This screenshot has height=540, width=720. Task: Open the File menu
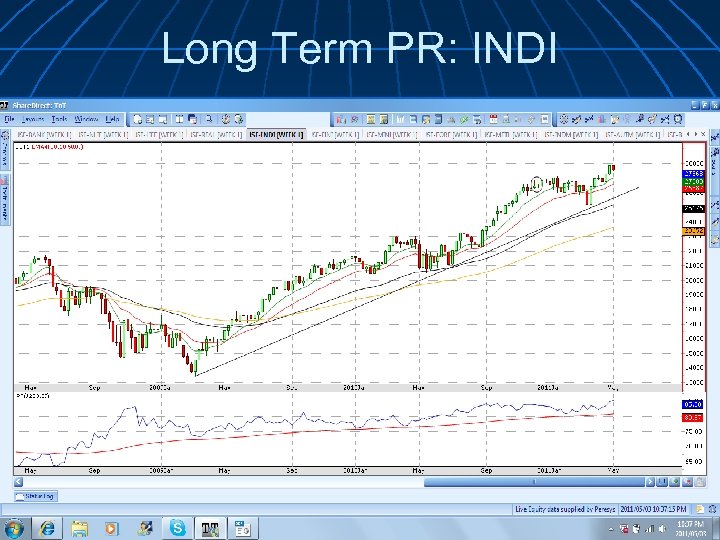click(x=9, y=119)
